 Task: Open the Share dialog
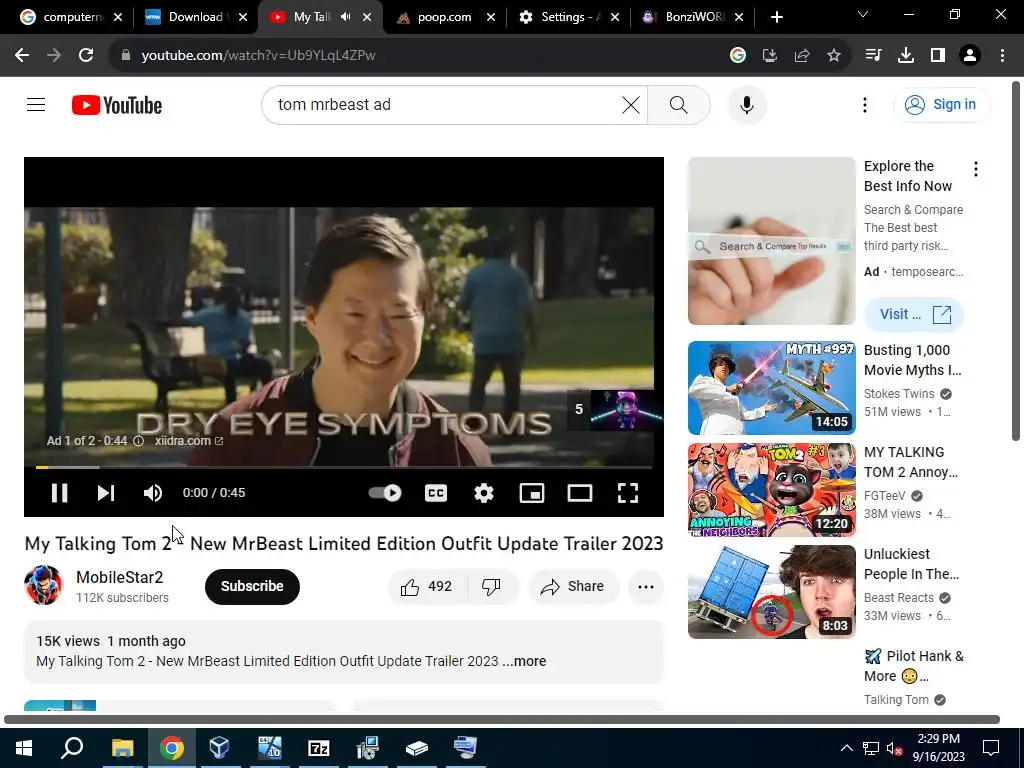point(572,586)
